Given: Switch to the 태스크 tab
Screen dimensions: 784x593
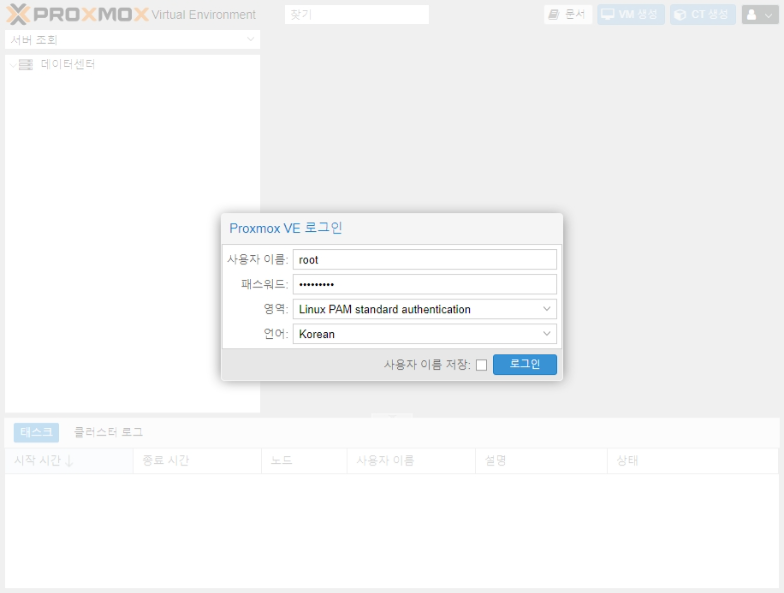Looking at the screenshot, I should (x=36, y=432).
